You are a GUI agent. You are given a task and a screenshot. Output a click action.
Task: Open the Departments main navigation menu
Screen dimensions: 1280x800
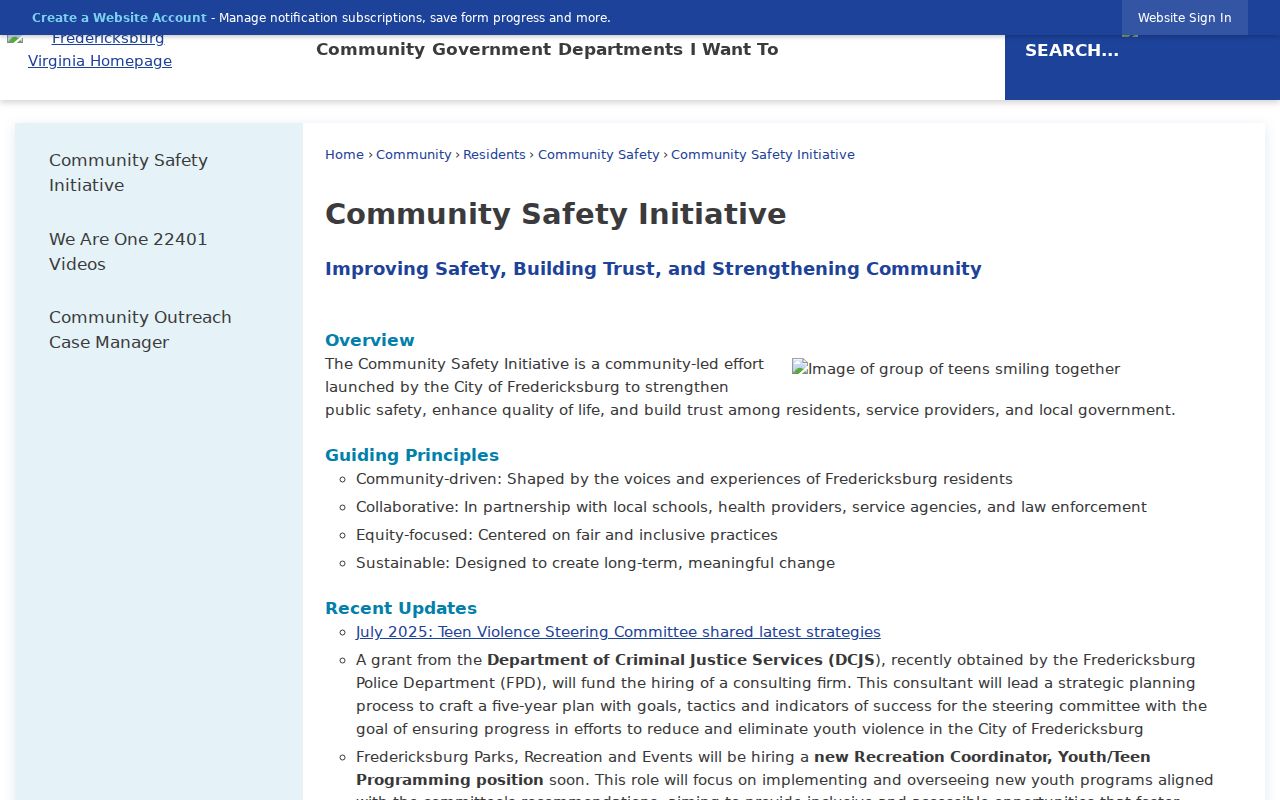pos(620,49)
